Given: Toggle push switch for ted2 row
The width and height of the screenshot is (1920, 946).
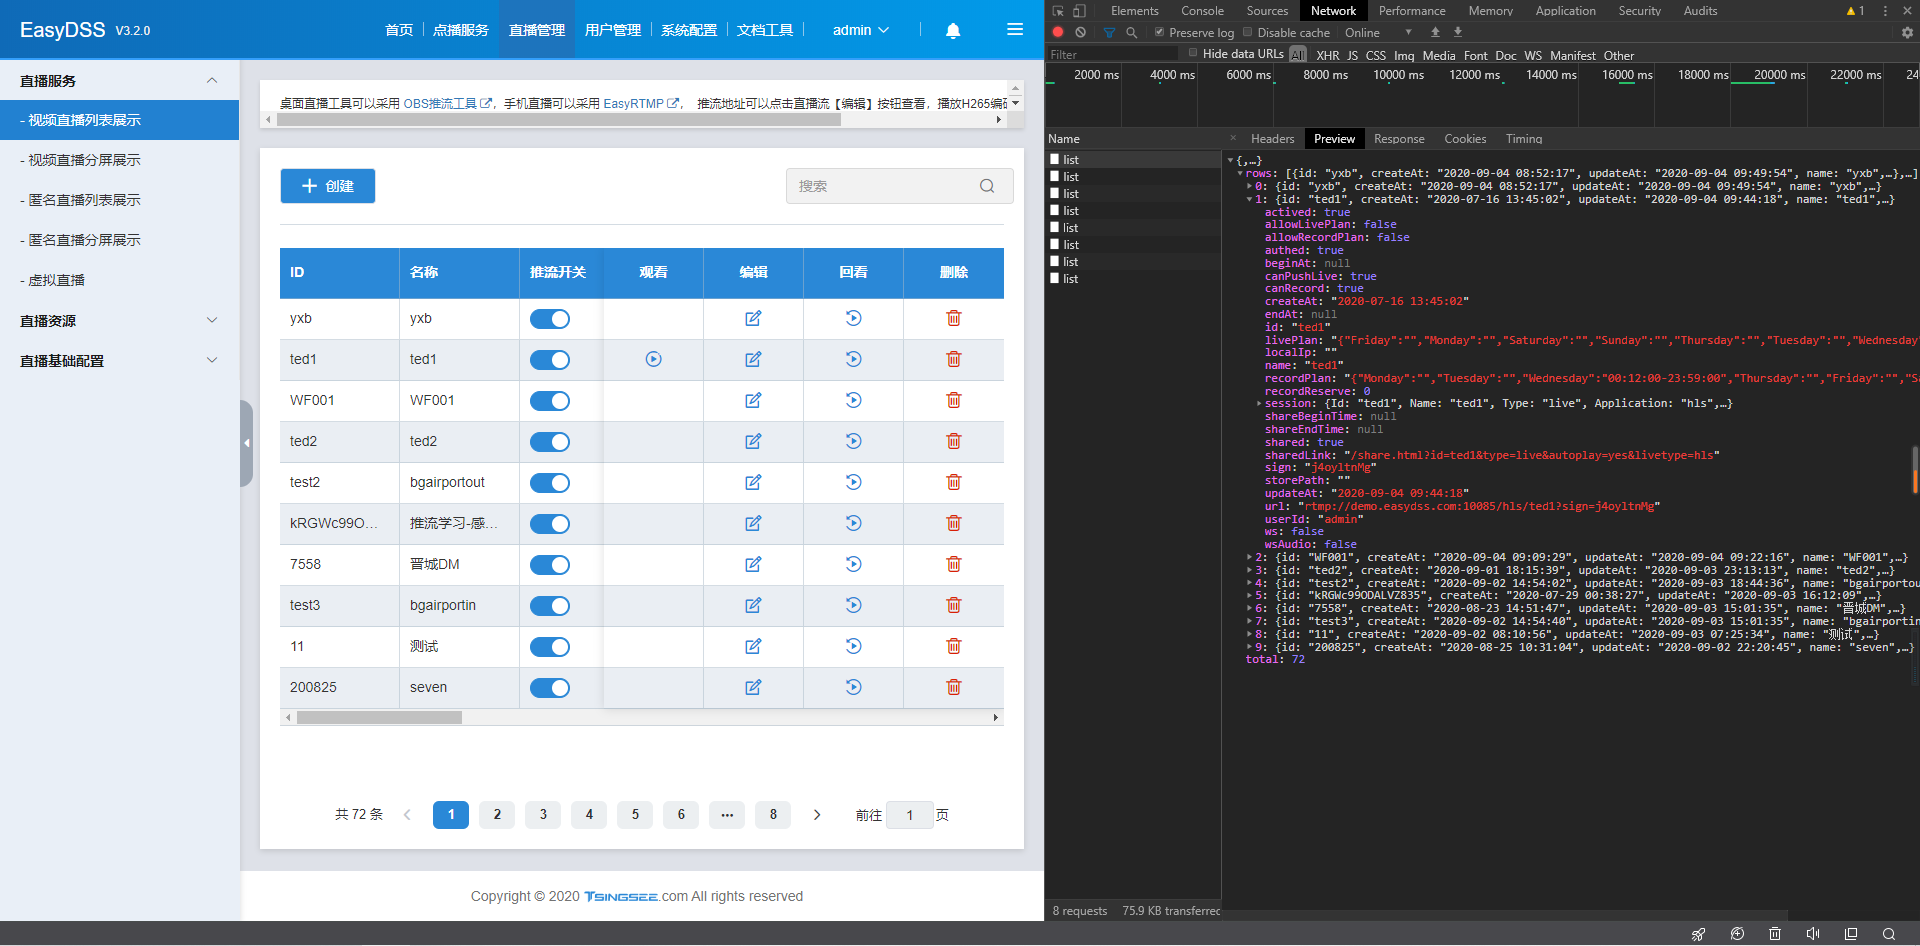Looking at the screenshot, I should pos(550,442).
